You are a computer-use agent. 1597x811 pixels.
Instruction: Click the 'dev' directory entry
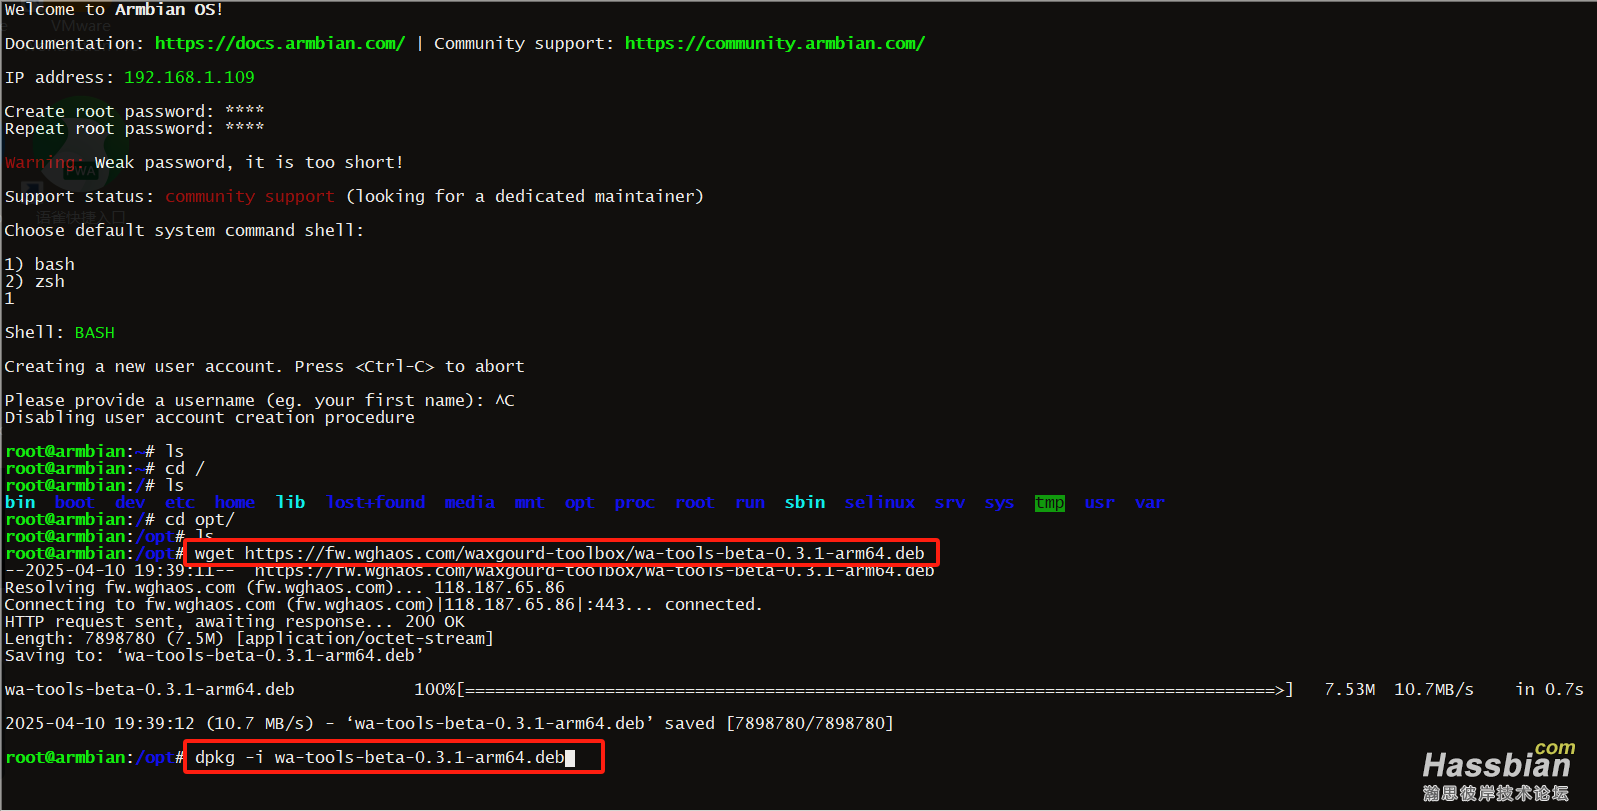click(x=130, y=502)
